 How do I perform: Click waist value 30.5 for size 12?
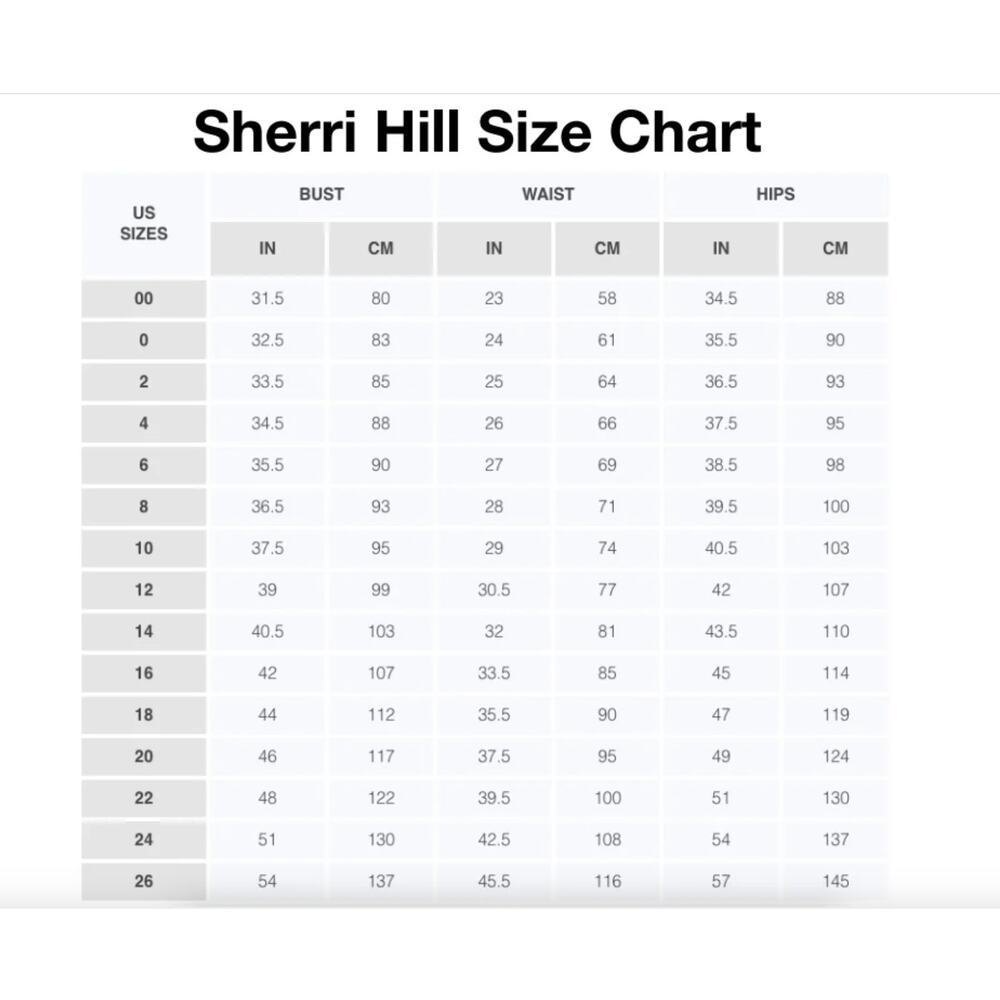(494, 590)
